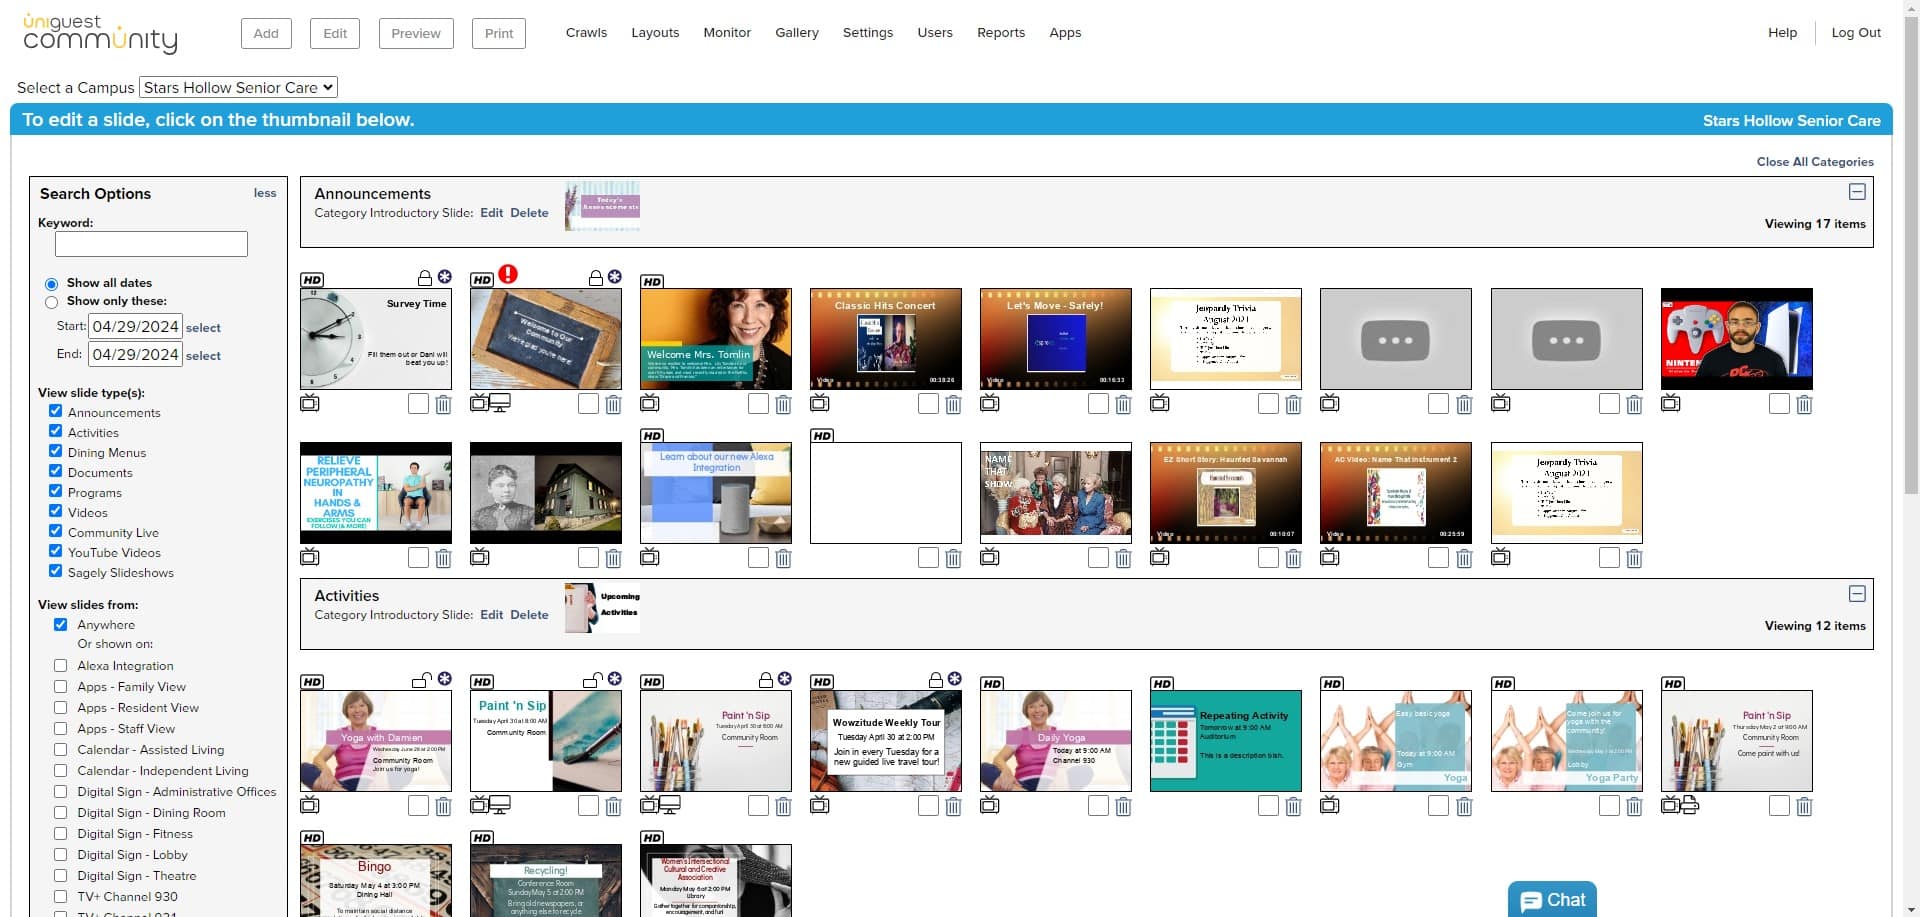Click the Keyword search field
Image resolution: width=1920 pixels, height=917 pixels.
click(151, 244)
